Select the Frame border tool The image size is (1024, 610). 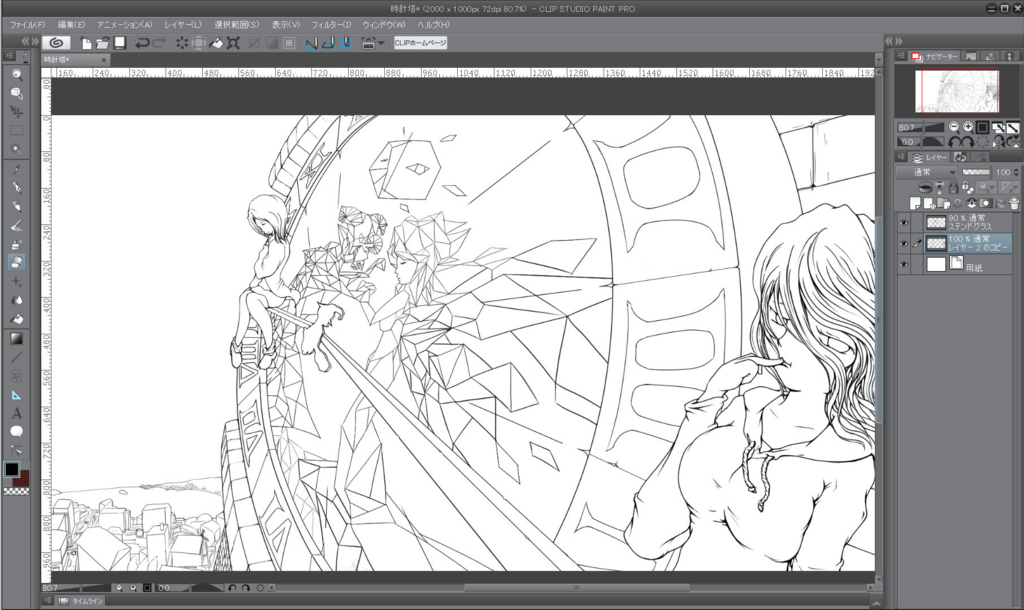click(16, 376)
